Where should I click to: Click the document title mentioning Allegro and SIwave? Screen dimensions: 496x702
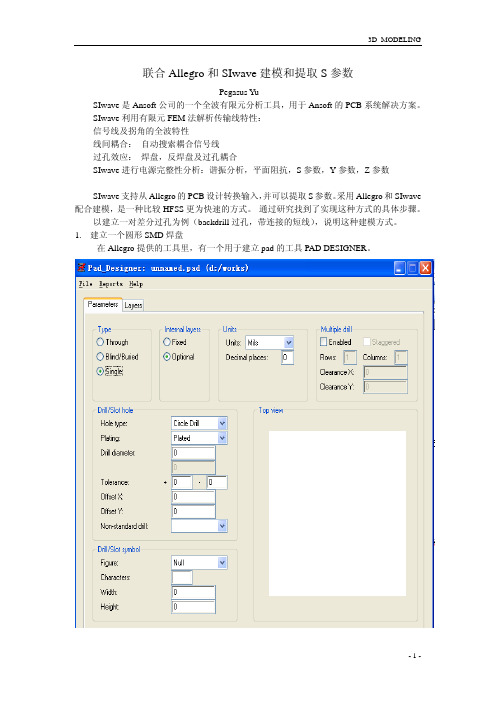point(248,73)
